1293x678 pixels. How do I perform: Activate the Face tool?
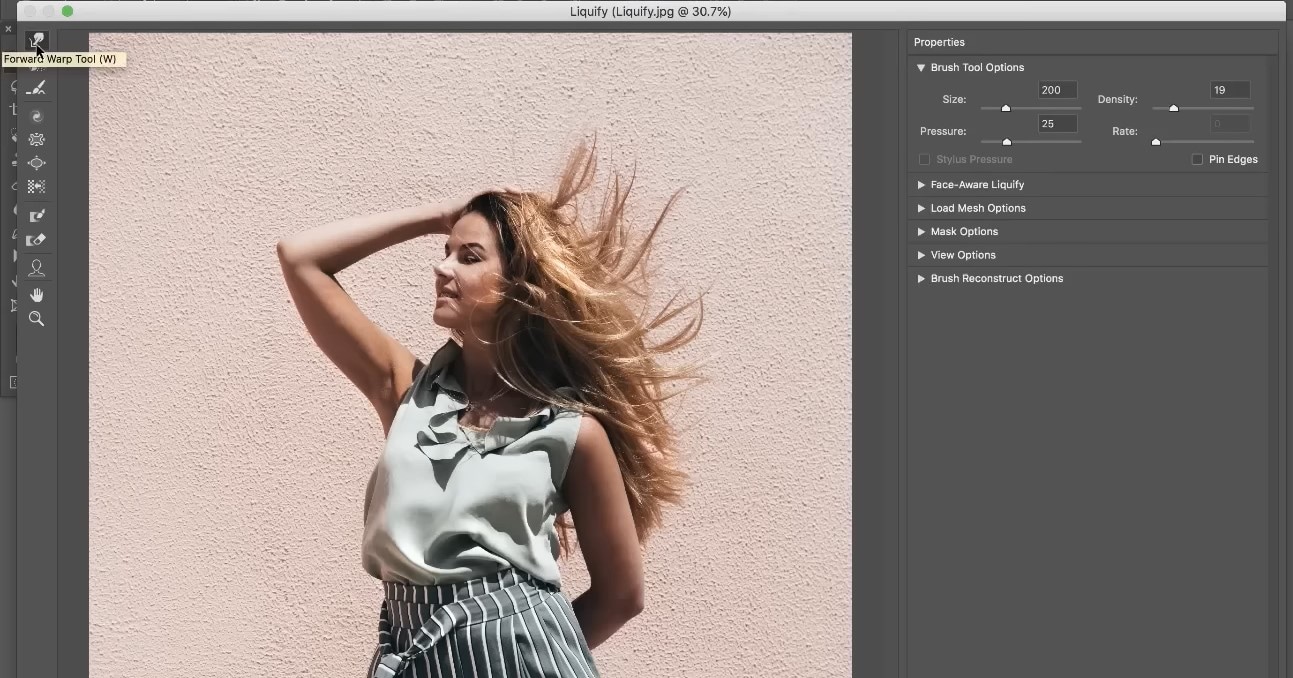point(36,268)
